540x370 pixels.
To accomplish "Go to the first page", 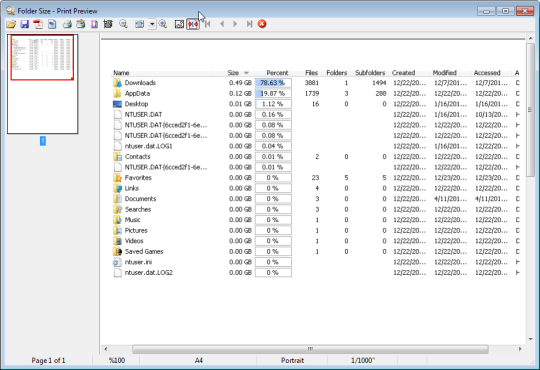I will pyautogui.click(x=208, y=24).
